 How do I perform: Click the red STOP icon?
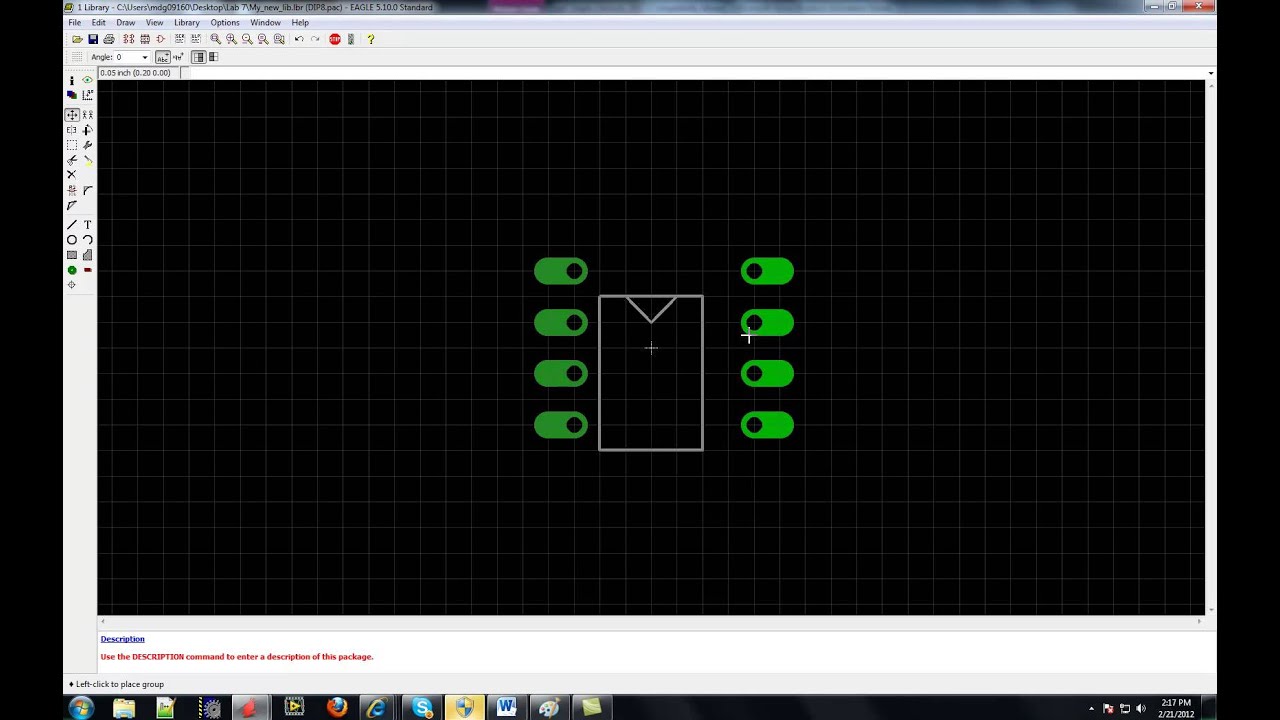pyautogui.click(x=335, y=39)
